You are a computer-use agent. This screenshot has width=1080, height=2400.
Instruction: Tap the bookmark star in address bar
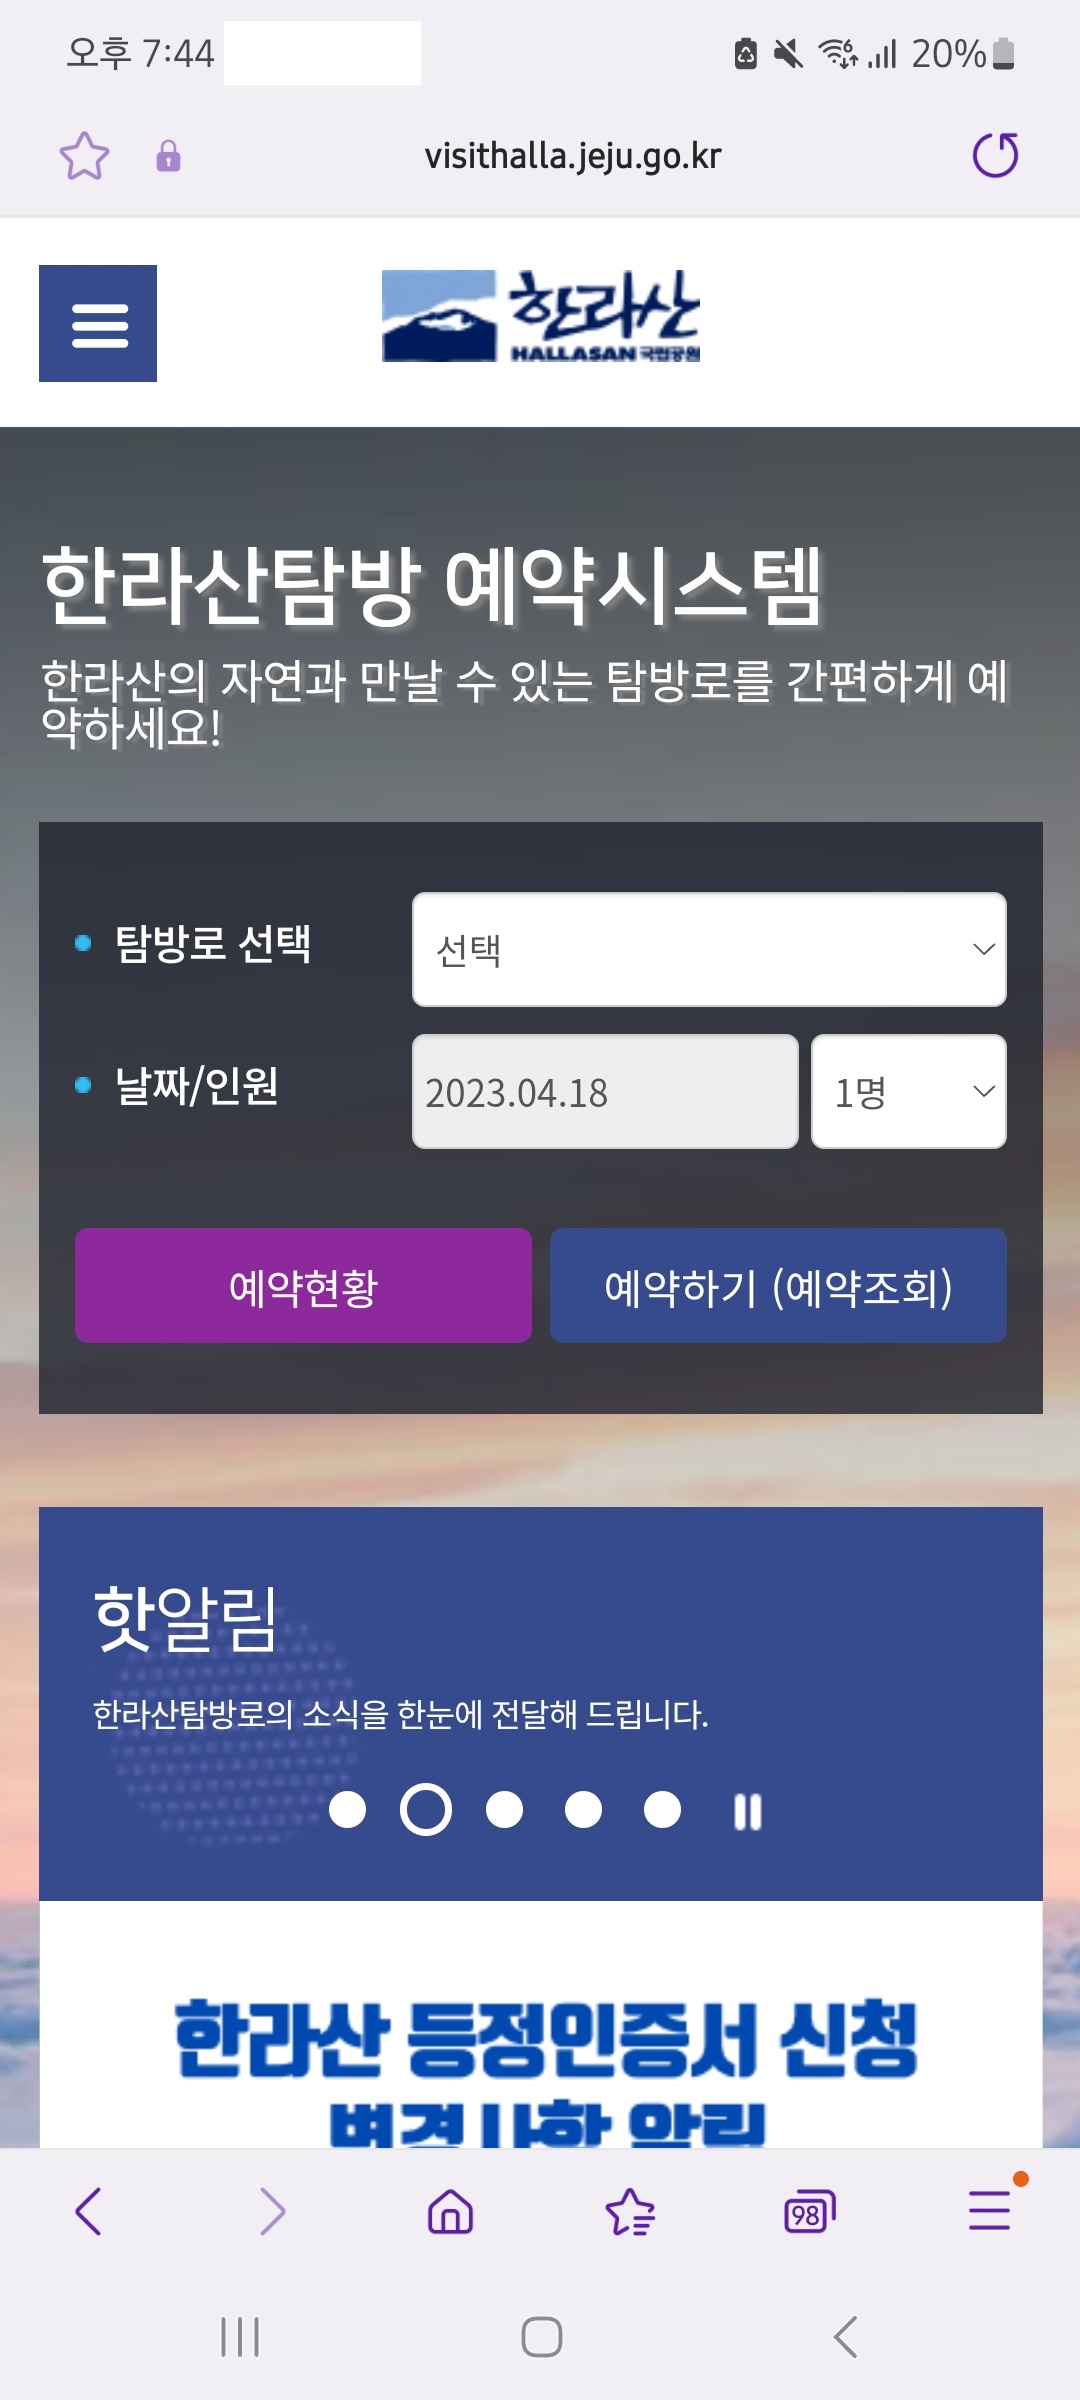pyautogui.click(x=84, y=156)
